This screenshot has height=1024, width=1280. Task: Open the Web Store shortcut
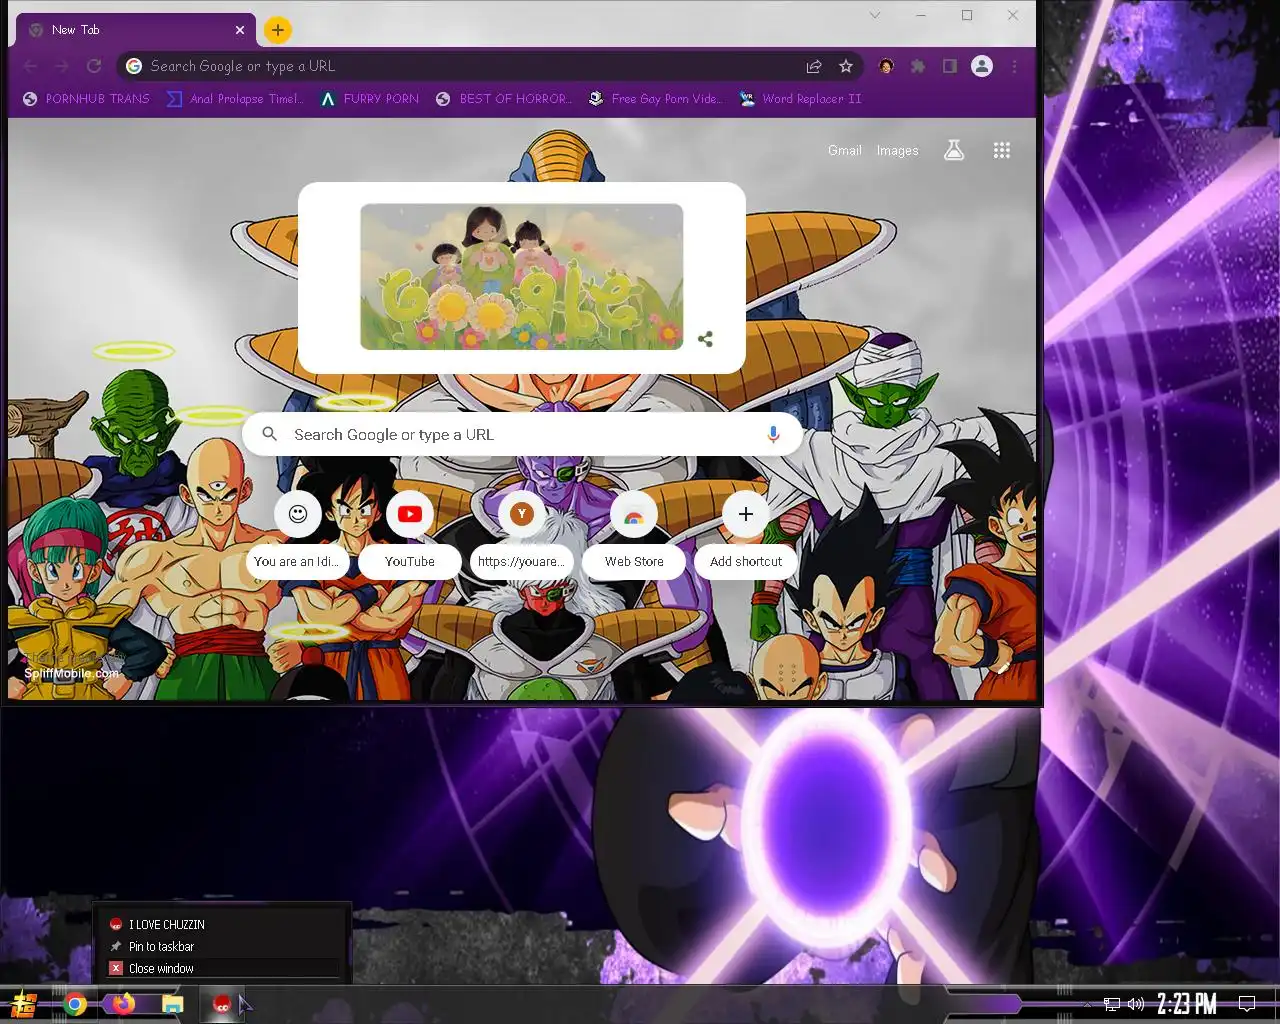pyautogui.click(x=633, y=535)
